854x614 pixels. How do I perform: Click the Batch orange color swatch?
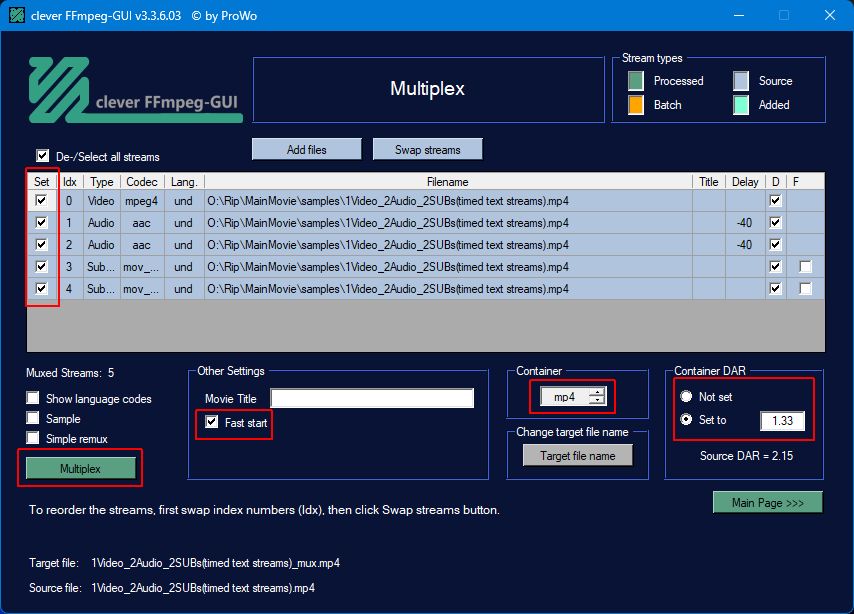(x=636, y=105)
